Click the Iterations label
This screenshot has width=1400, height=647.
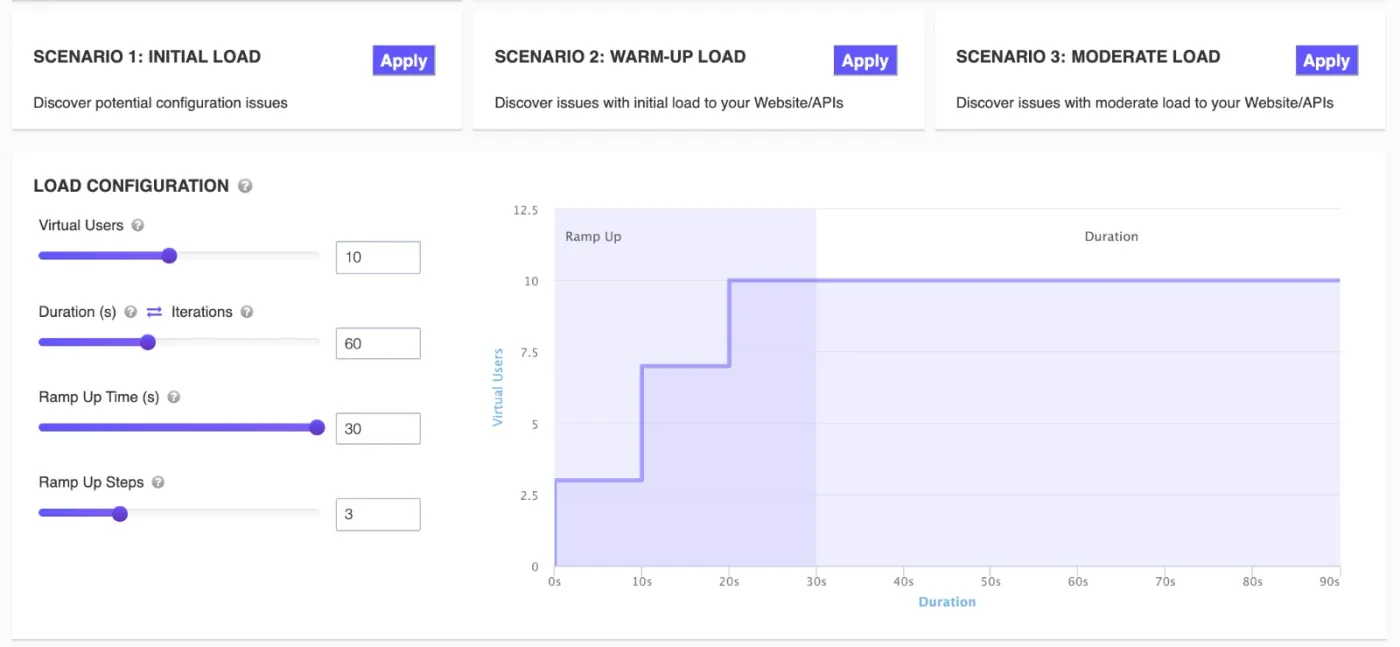point(202,312)
